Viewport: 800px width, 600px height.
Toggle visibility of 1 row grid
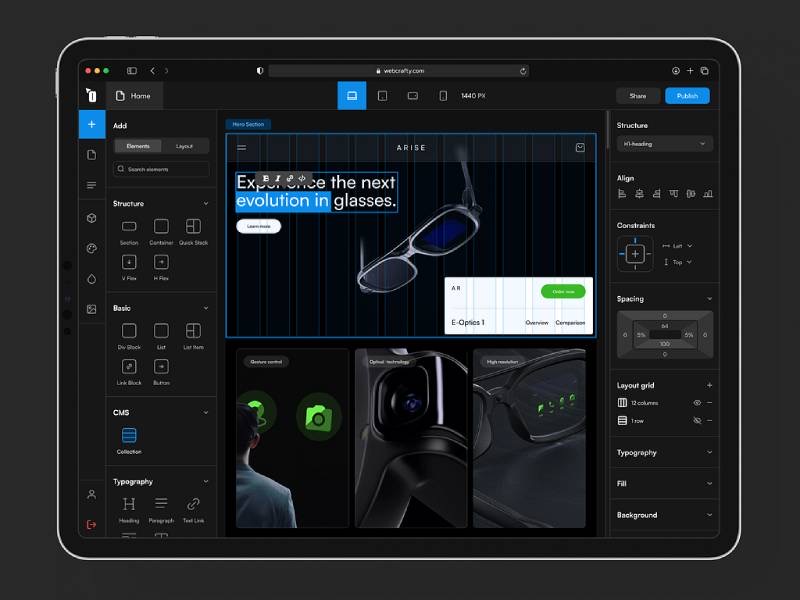tap(697, 420)
